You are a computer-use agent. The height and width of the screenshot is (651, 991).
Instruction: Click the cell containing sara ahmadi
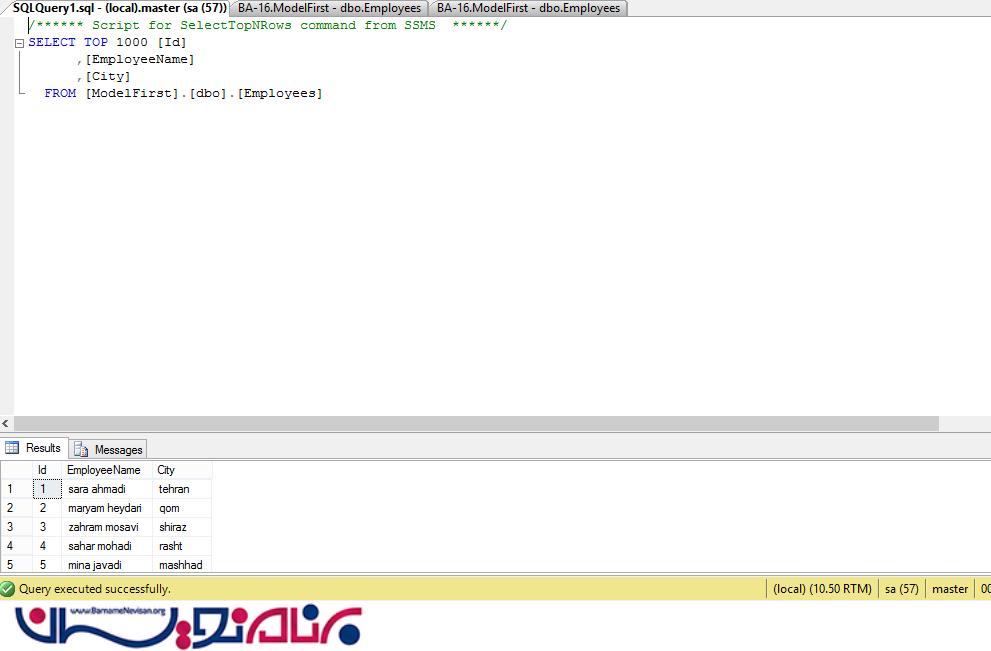(x=97, y=489)
